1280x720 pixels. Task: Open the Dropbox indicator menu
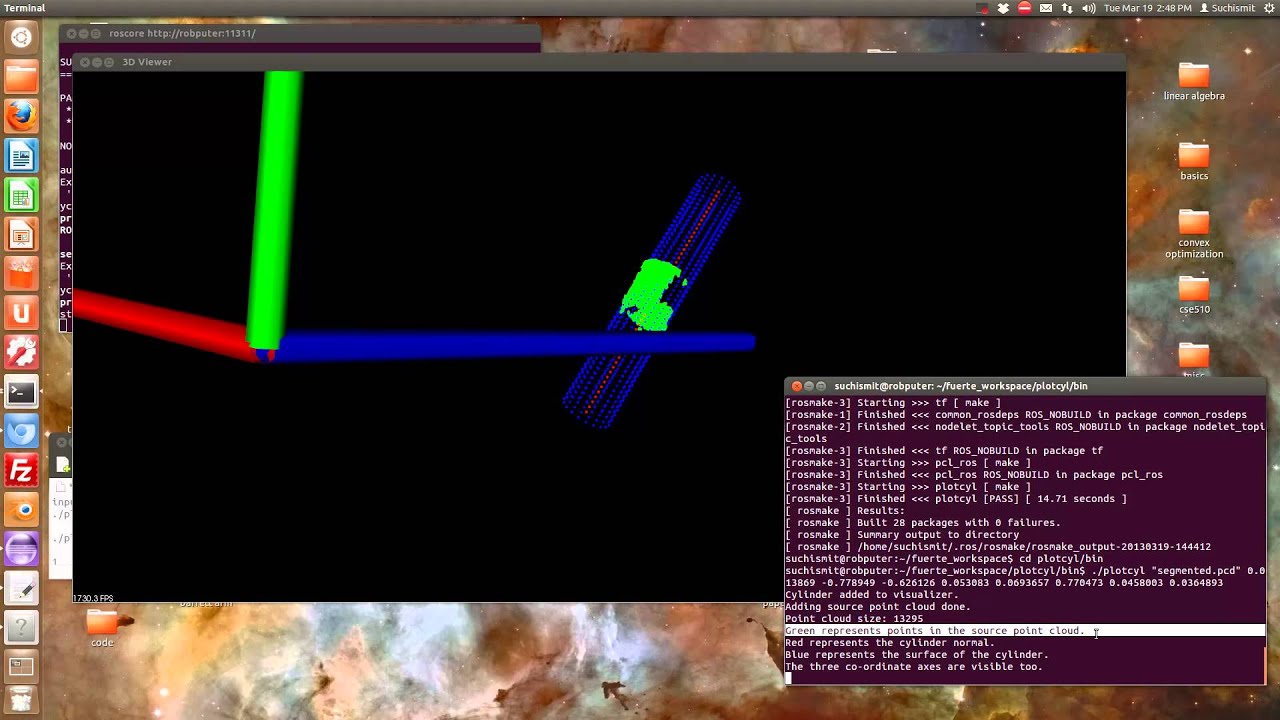(1003, 8)
